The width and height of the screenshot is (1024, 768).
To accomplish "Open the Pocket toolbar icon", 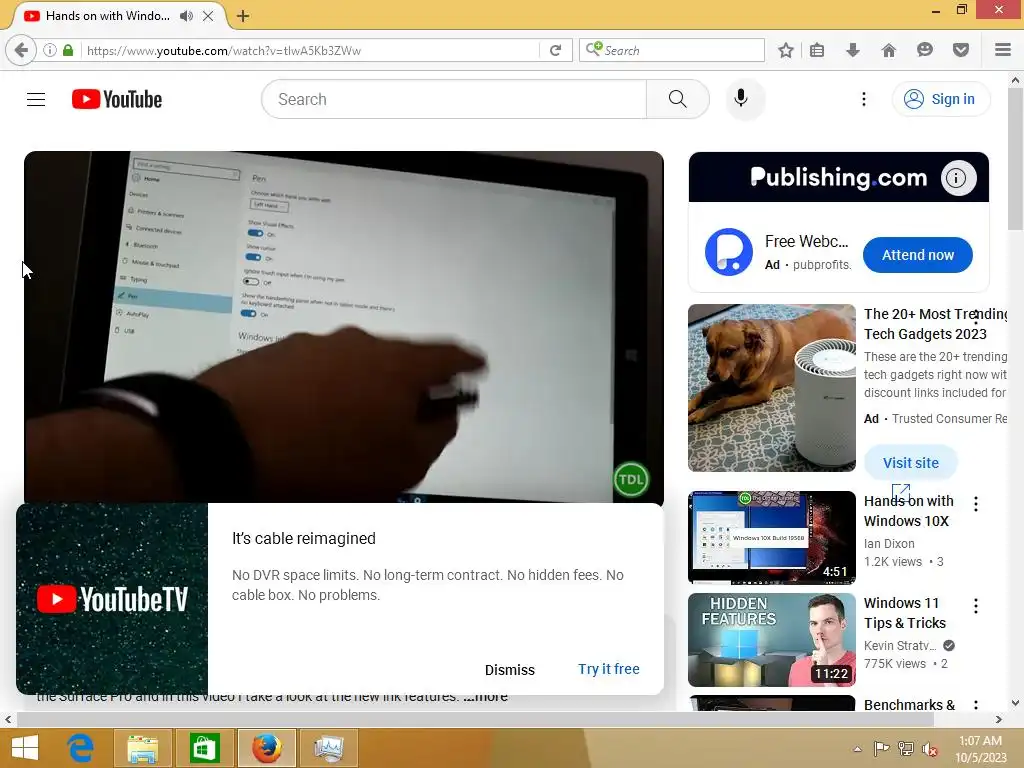I will click(960, 50).
